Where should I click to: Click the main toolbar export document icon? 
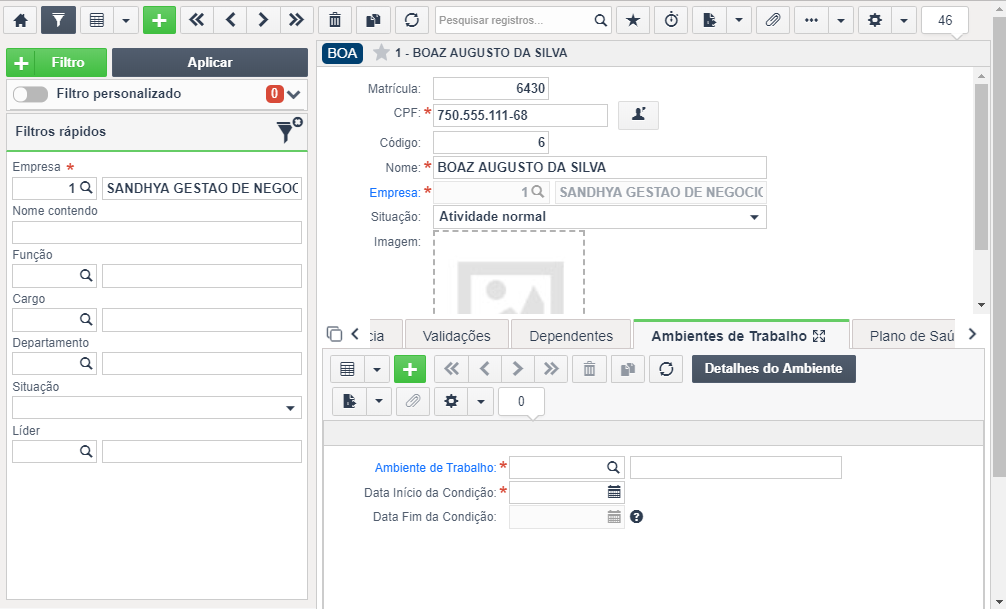tap(710, 20)
